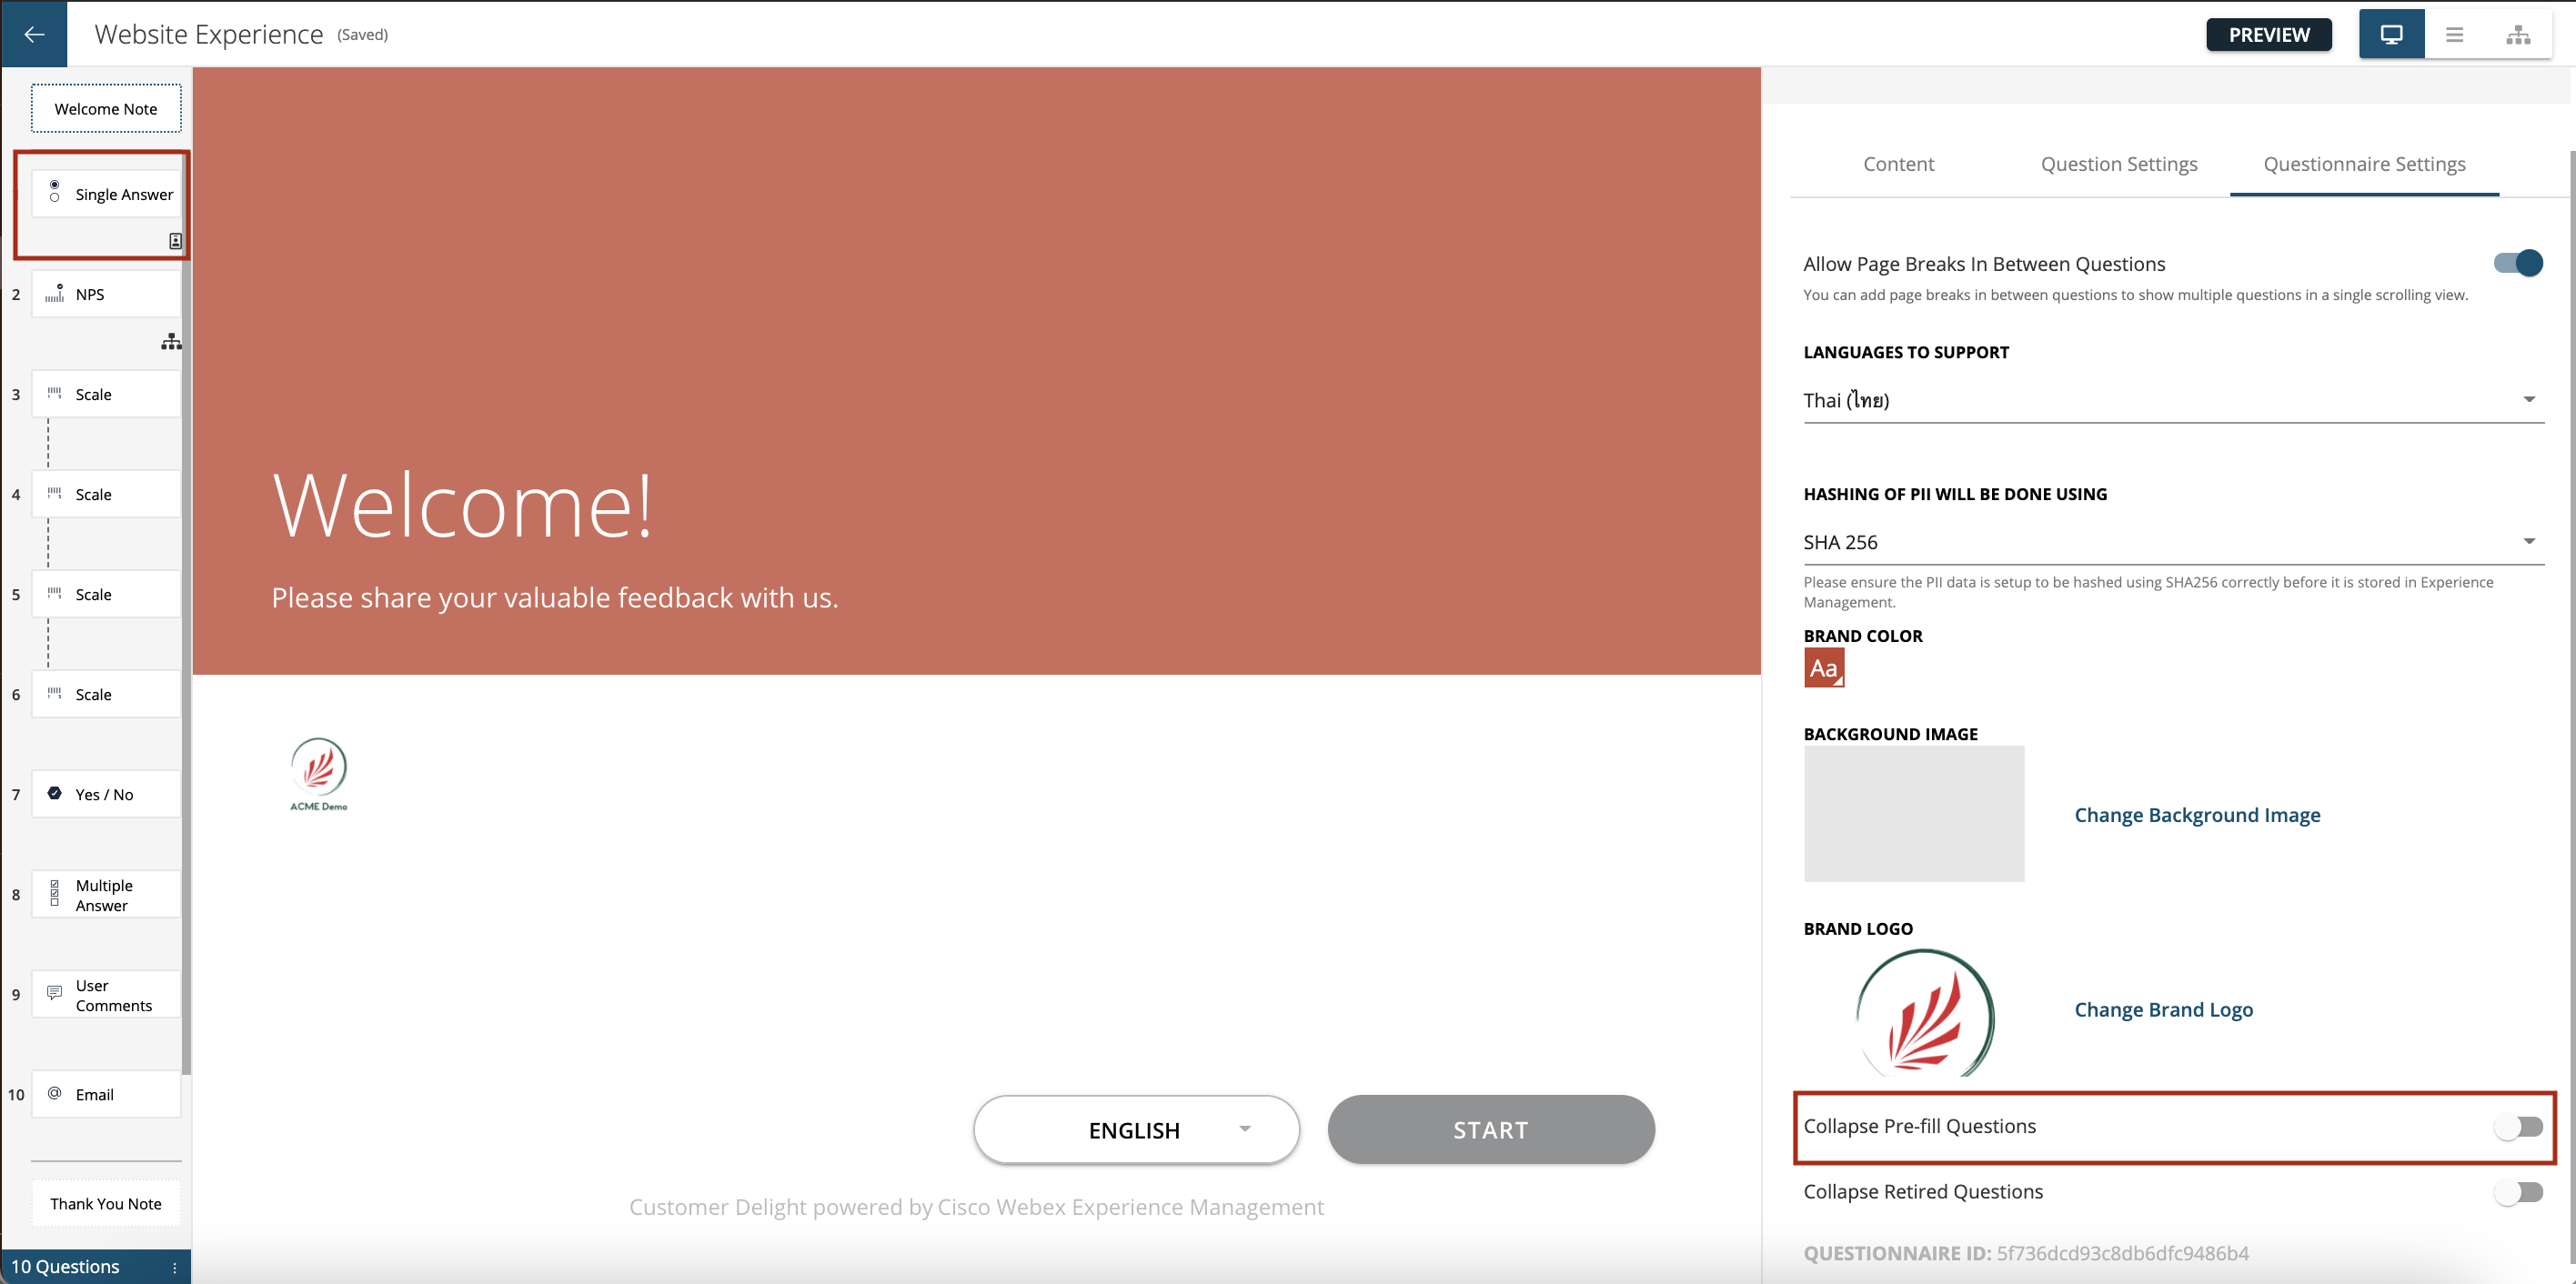
Task: Click the Email at-sign icon
Action: tap(54, 1093)
